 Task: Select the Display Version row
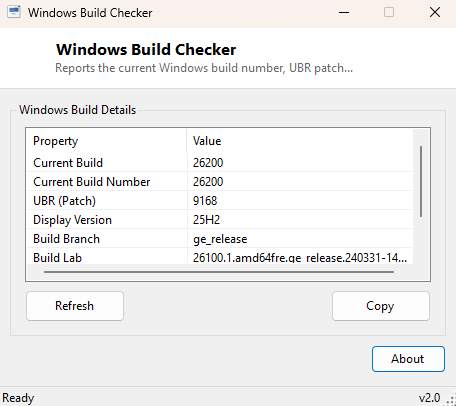pos(220,220)
